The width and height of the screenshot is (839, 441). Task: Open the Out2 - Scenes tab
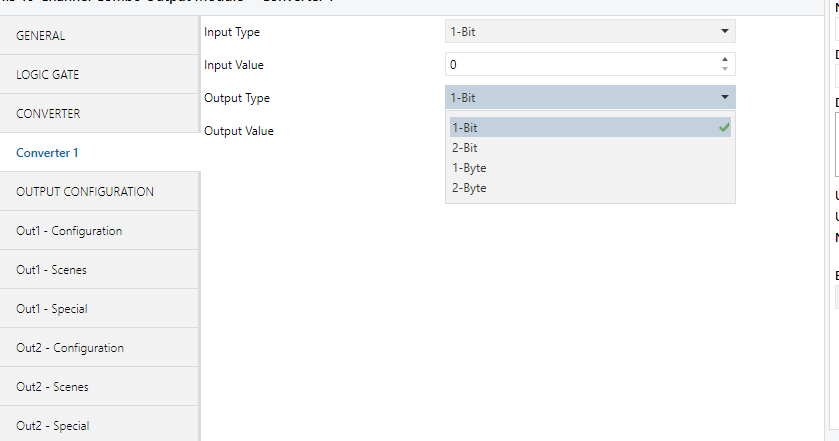100,387
